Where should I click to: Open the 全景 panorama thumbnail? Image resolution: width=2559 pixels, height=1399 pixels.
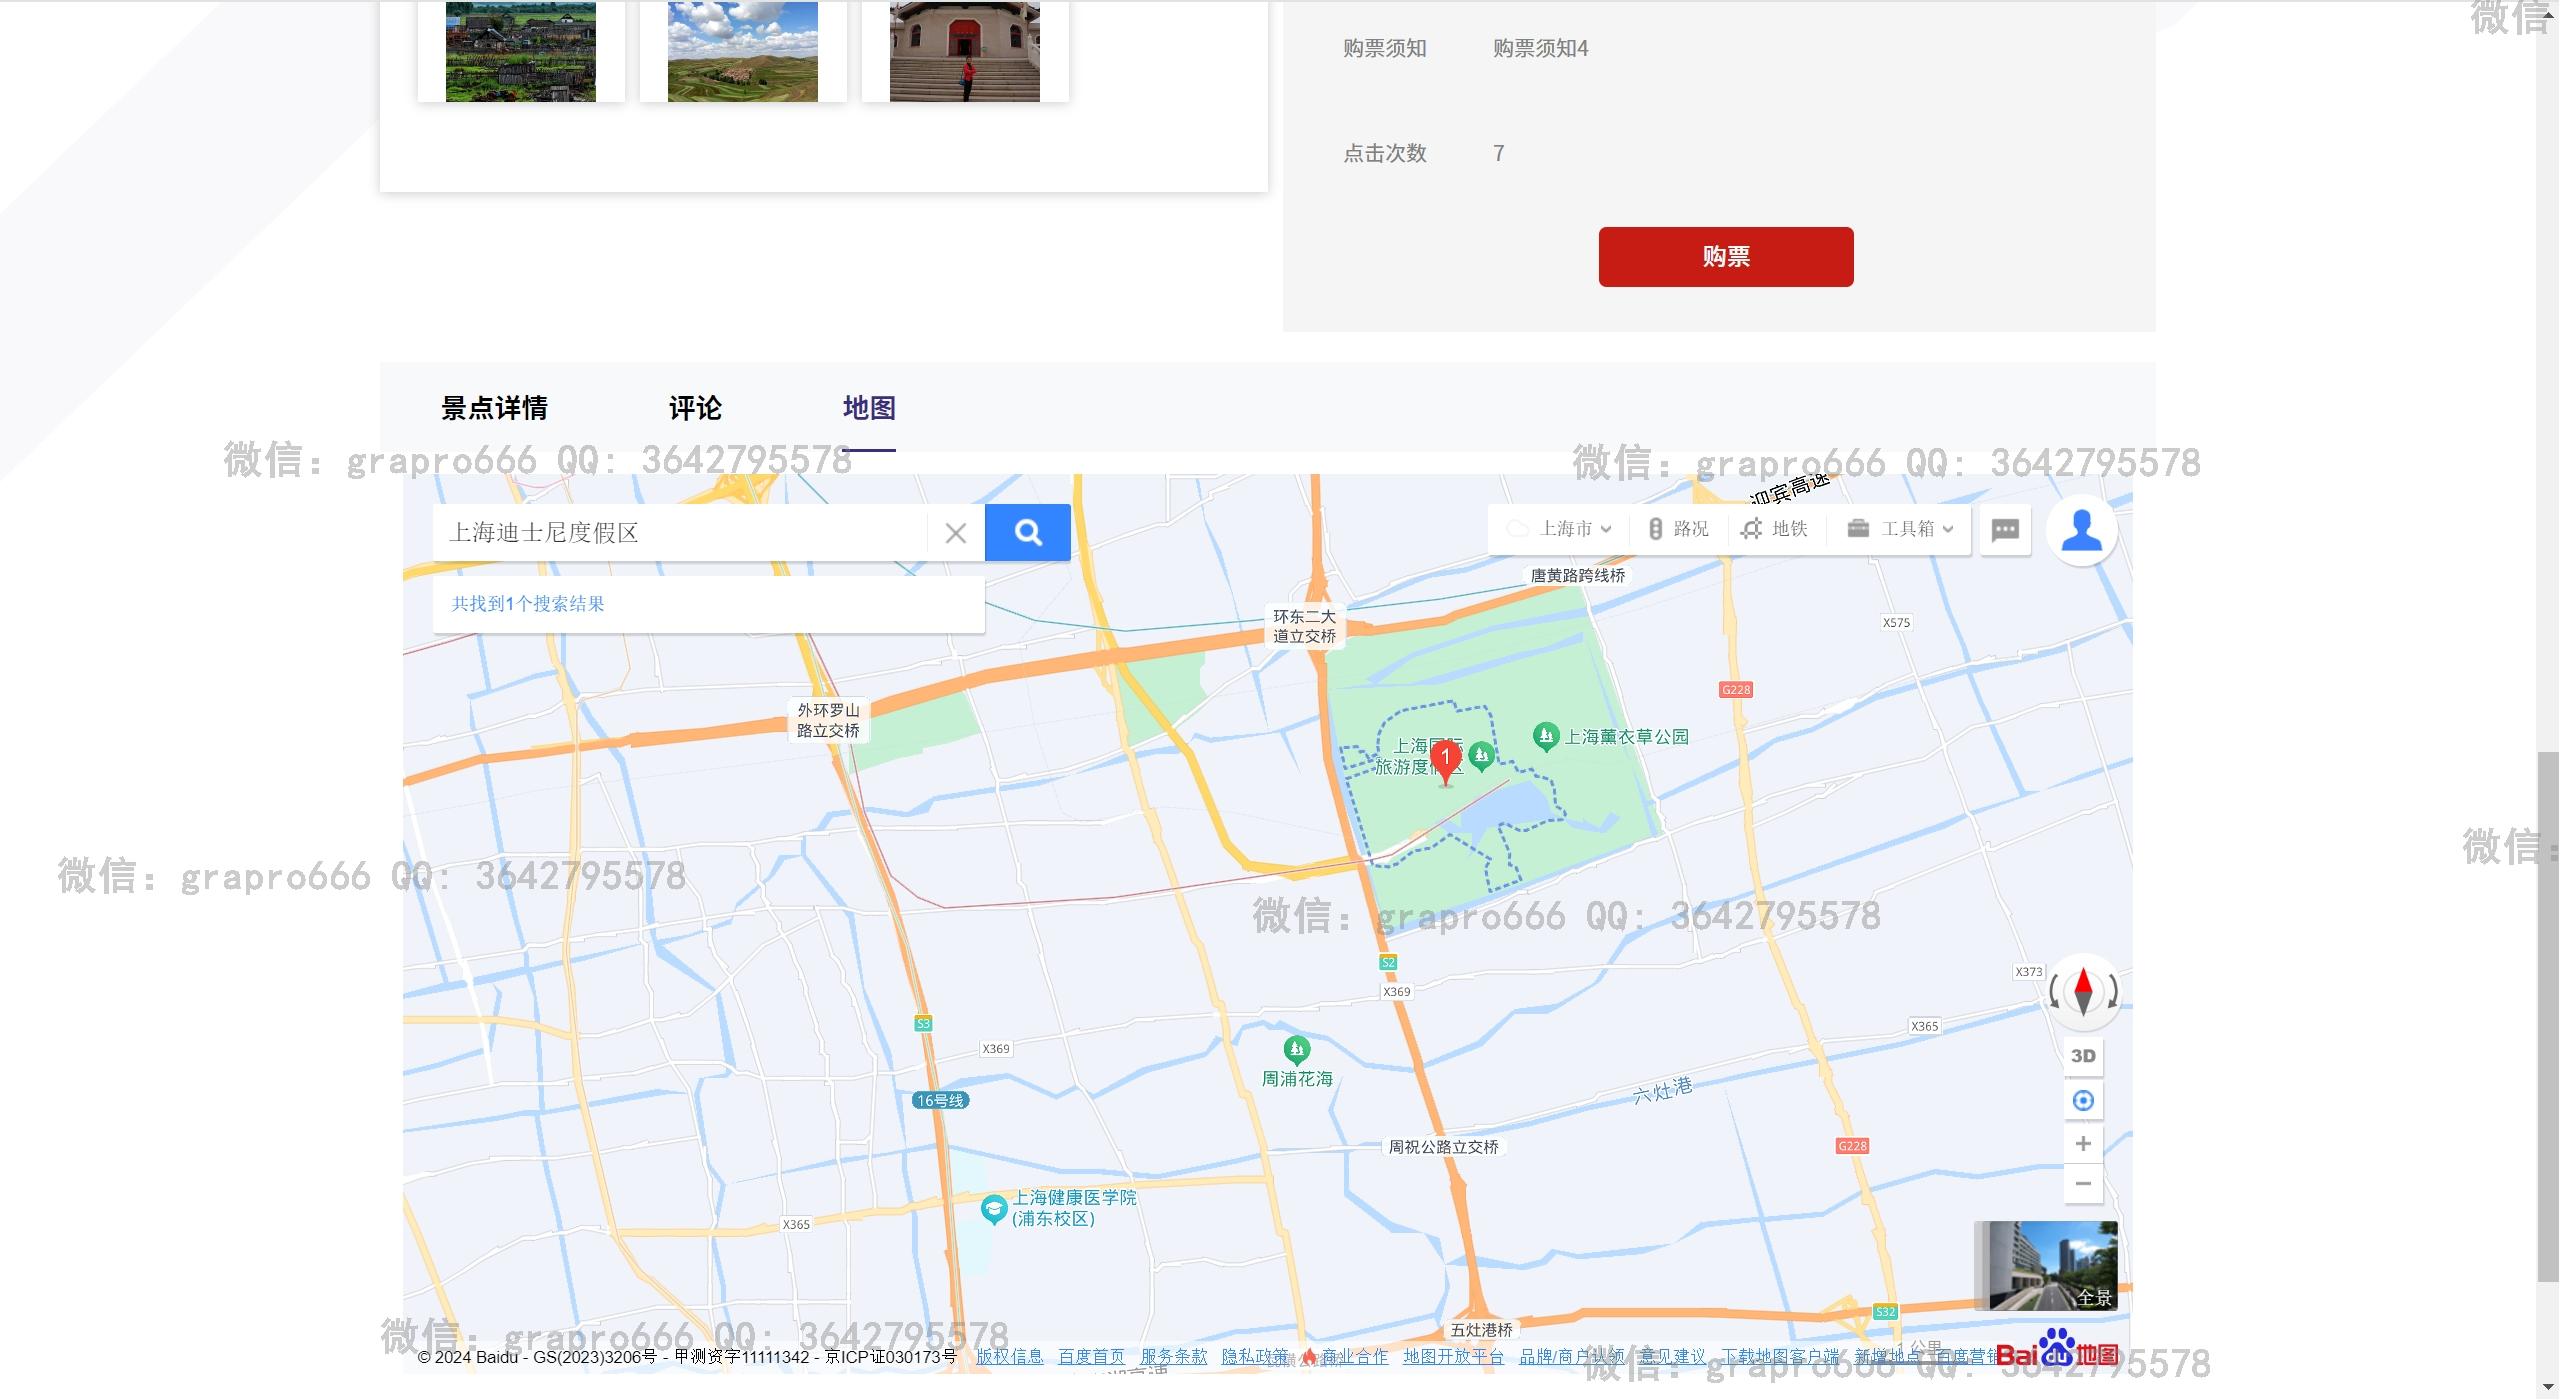[x=2046, y=1265]
